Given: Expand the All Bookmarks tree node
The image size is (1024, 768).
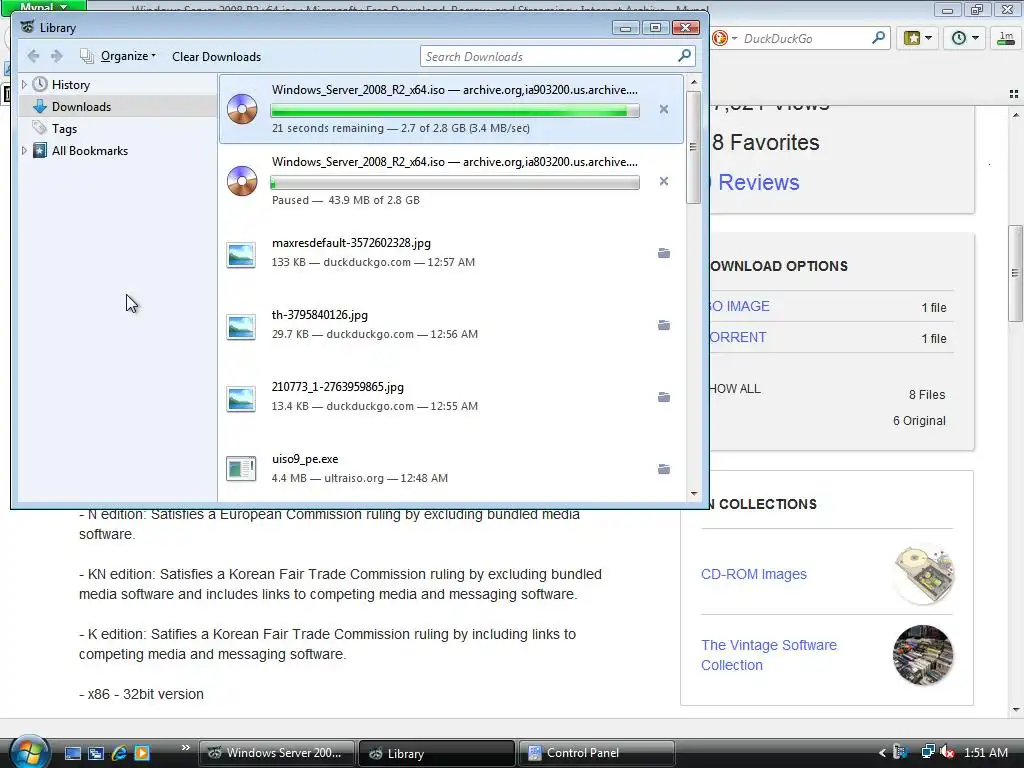Looking at the screenshot, I should 24,151.
